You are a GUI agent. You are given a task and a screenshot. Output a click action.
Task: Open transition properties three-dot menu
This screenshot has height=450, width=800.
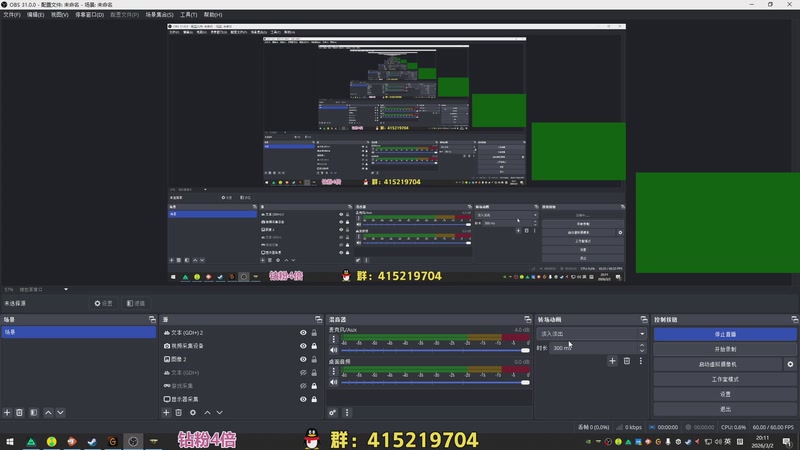641,361
